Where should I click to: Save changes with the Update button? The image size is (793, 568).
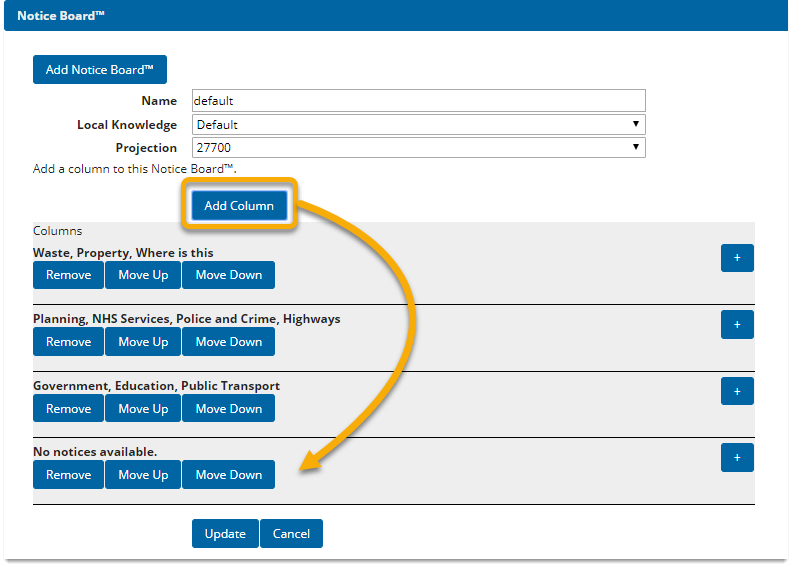225,534
